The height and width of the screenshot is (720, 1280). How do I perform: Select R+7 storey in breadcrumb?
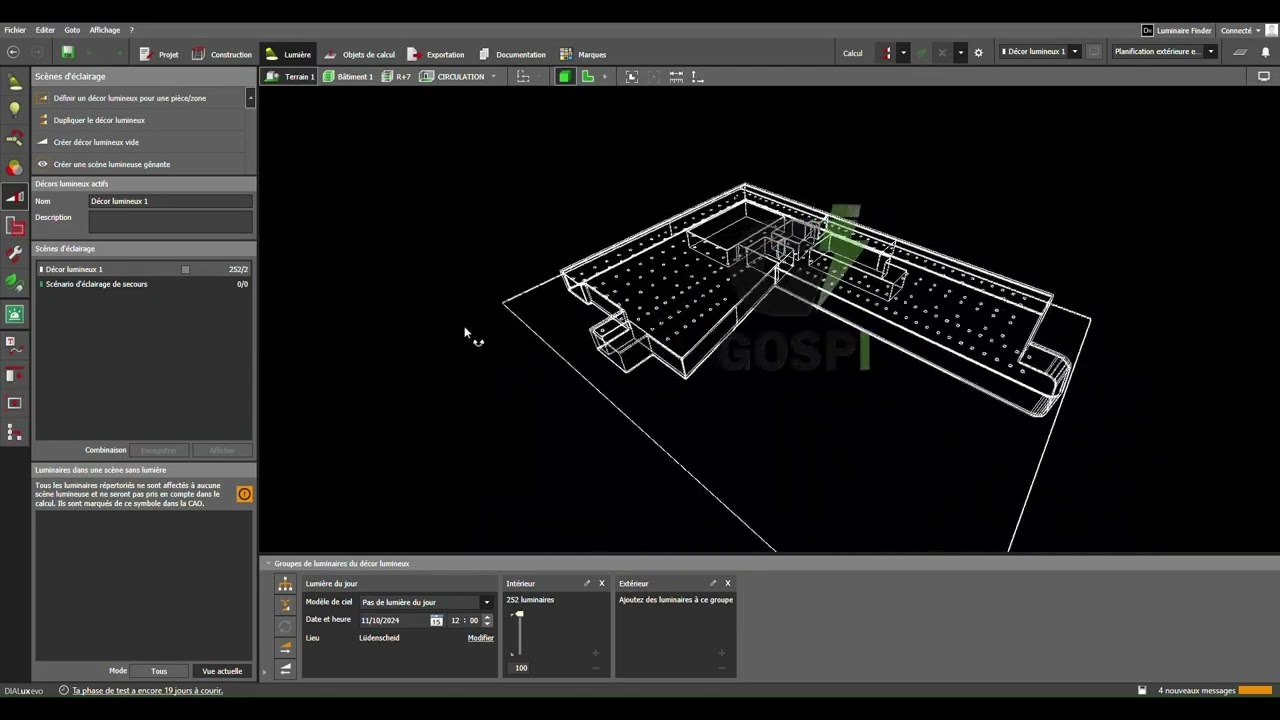click(396, 76)
